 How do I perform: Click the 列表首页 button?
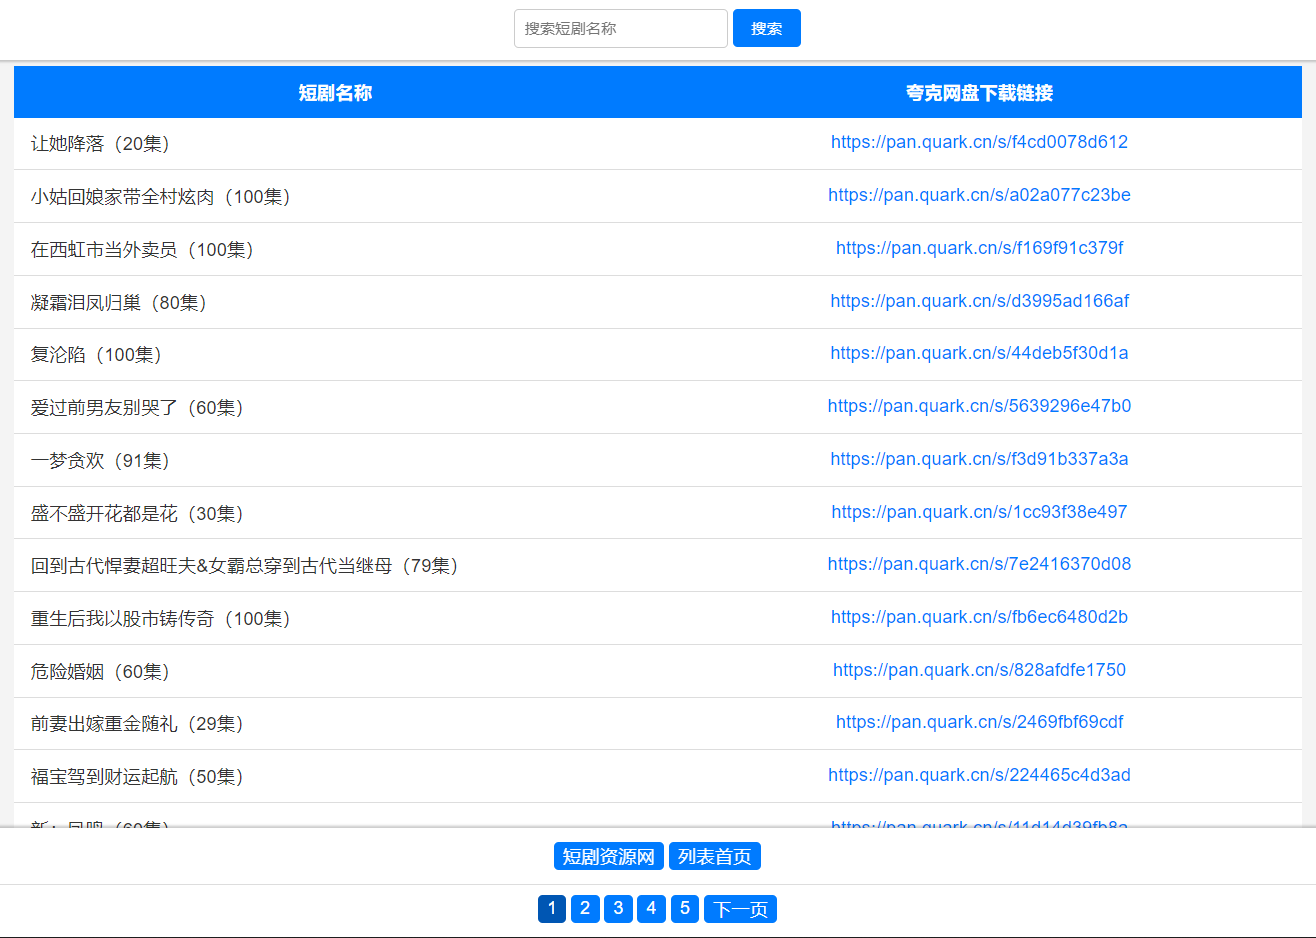(x=715, y=856)
